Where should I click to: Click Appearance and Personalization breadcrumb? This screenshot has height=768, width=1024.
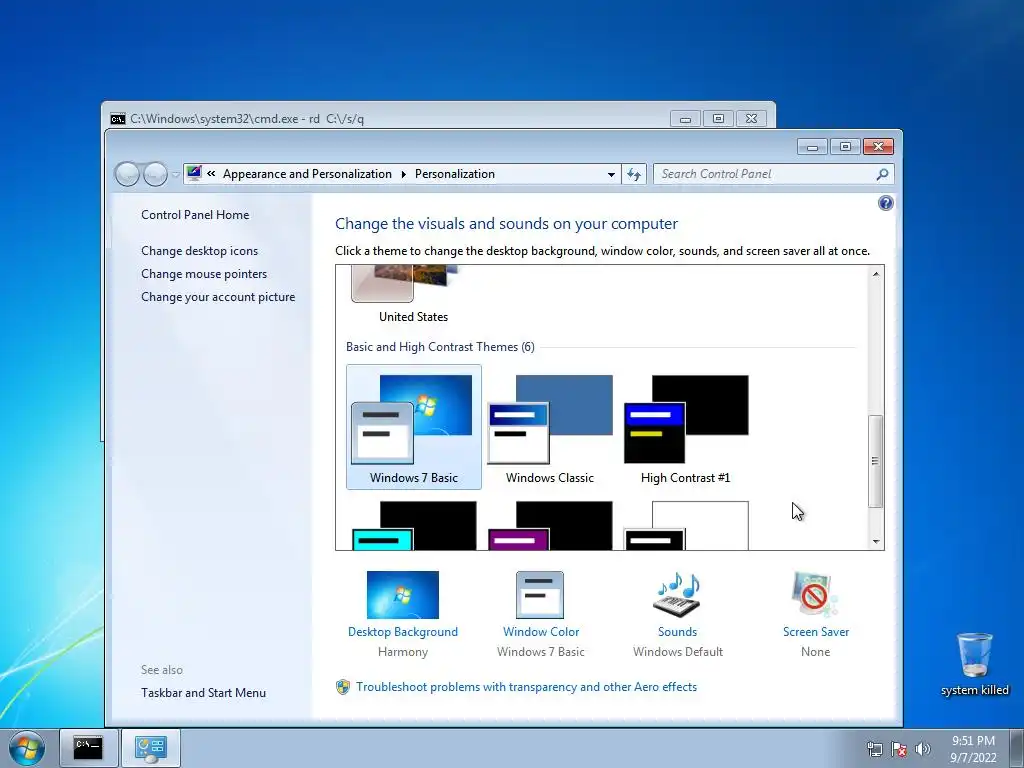click(x=307, y=174)
